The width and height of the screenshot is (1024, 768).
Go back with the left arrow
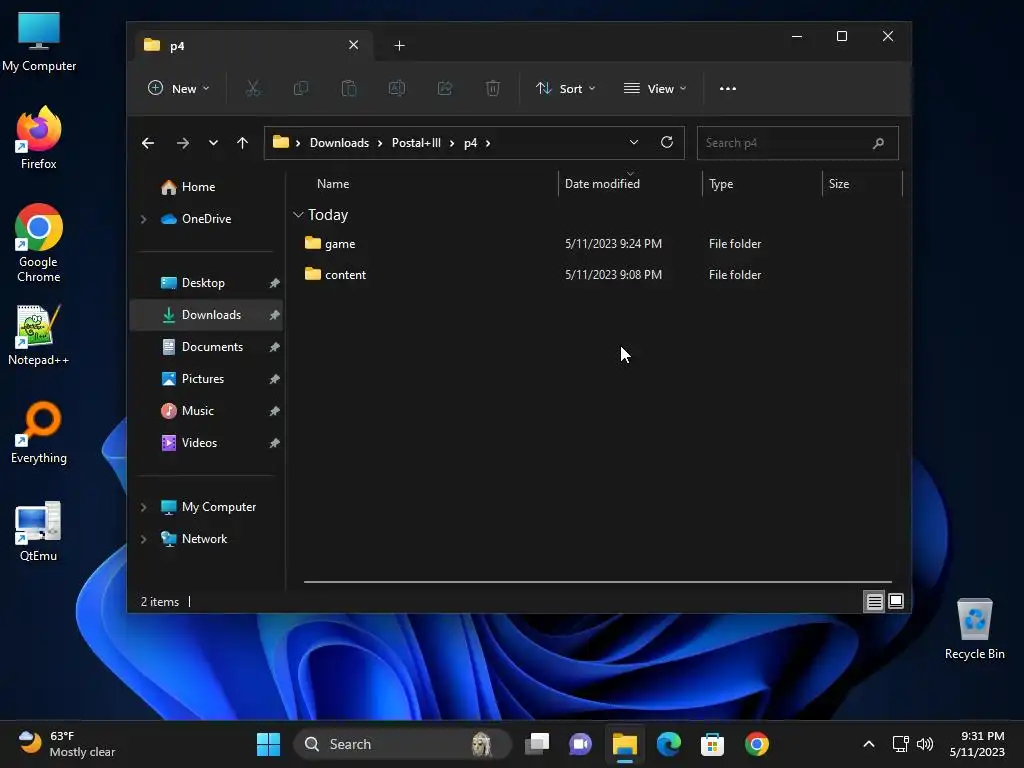pos(148,143)
